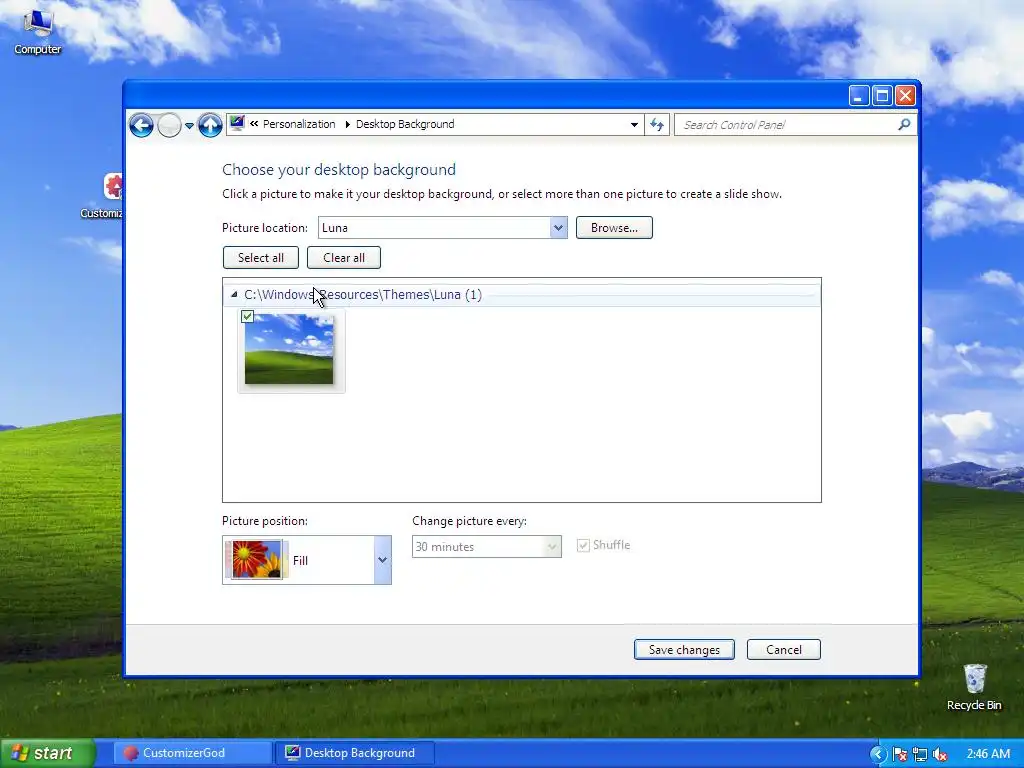Switch to CustomizerGod taskbar item

[x=193, y=753]
